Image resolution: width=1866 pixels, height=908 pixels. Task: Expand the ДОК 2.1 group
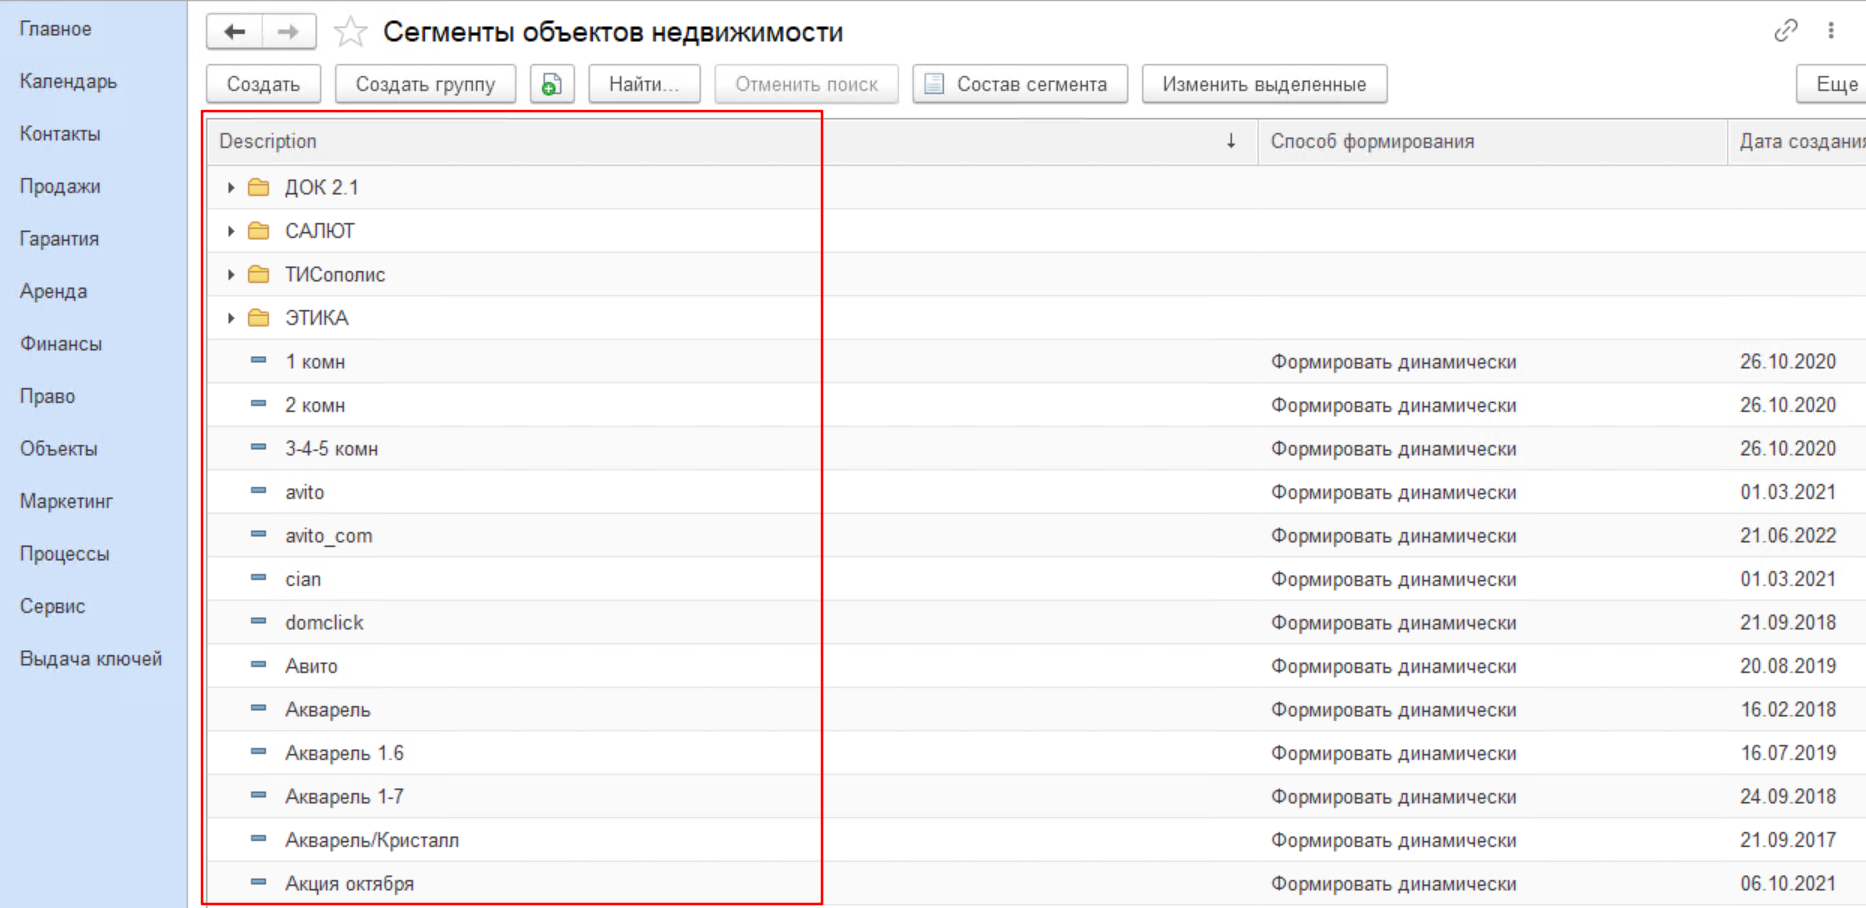coord(231,188)
